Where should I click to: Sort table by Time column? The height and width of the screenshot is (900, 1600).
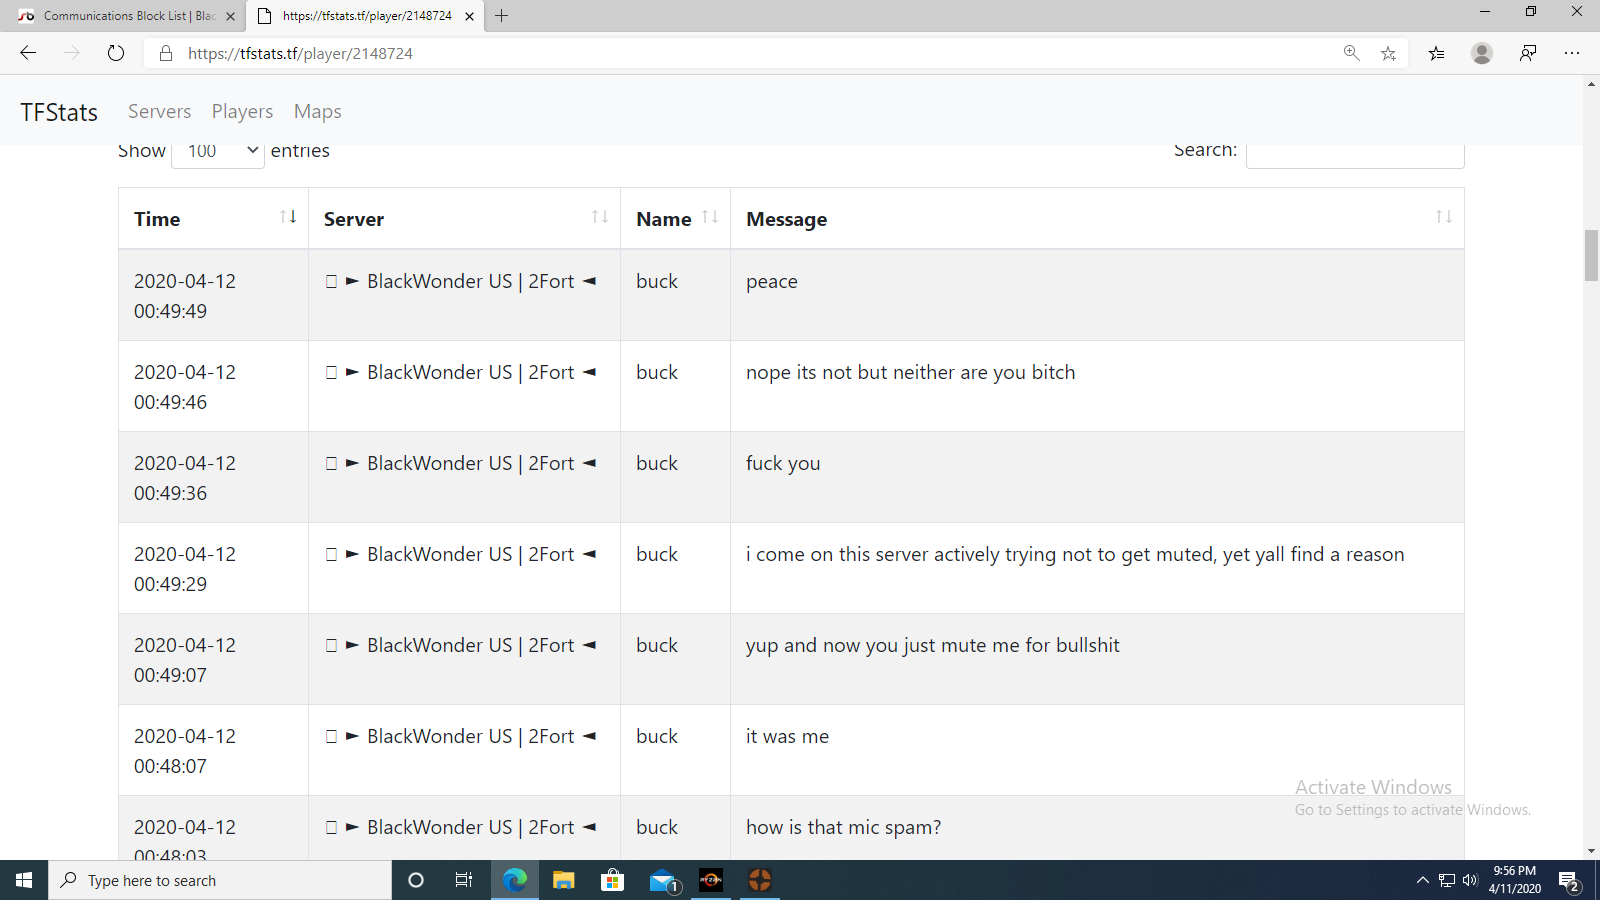[213, 219]
